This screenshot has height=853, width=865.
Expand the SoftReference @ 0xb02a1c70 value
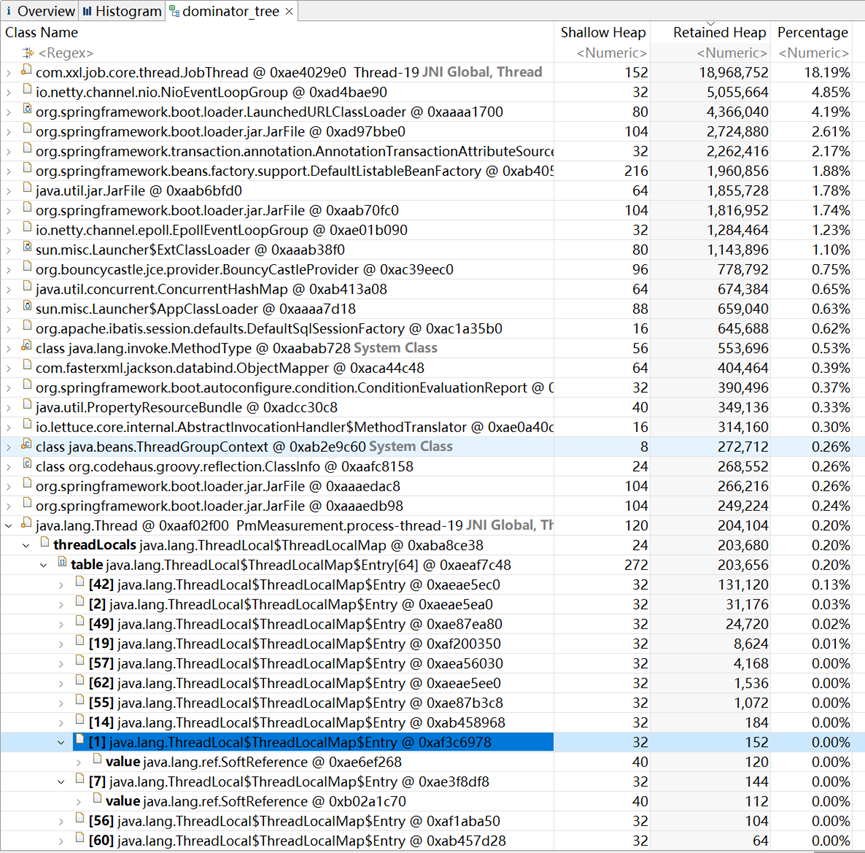(79, 802)
